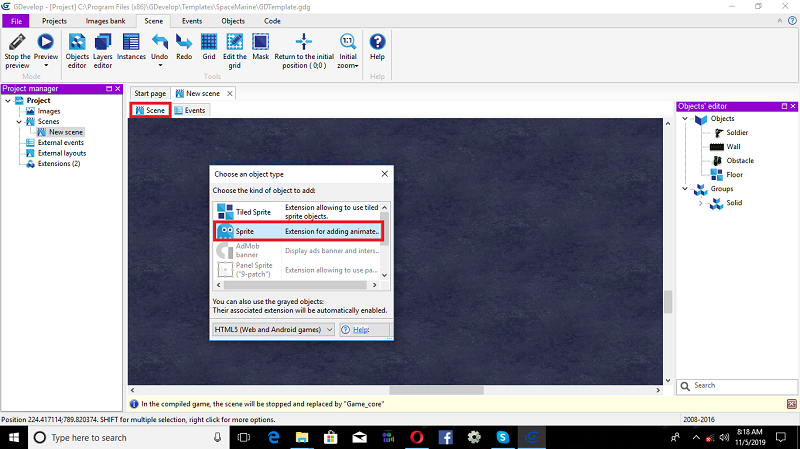Image resolution: width=800 pixels, height=449 pixels.
Task: Show the Instances panel
Action: 131,47
